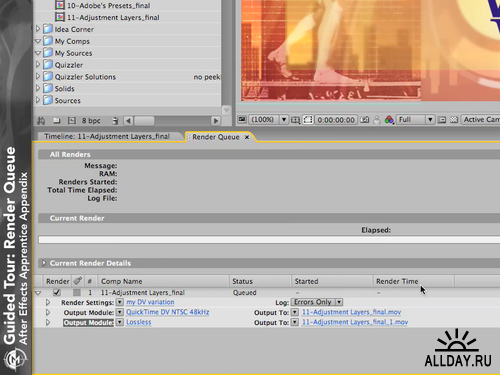
Task: Click the Project panel scroll left arrow
Action: click(128, 121)
